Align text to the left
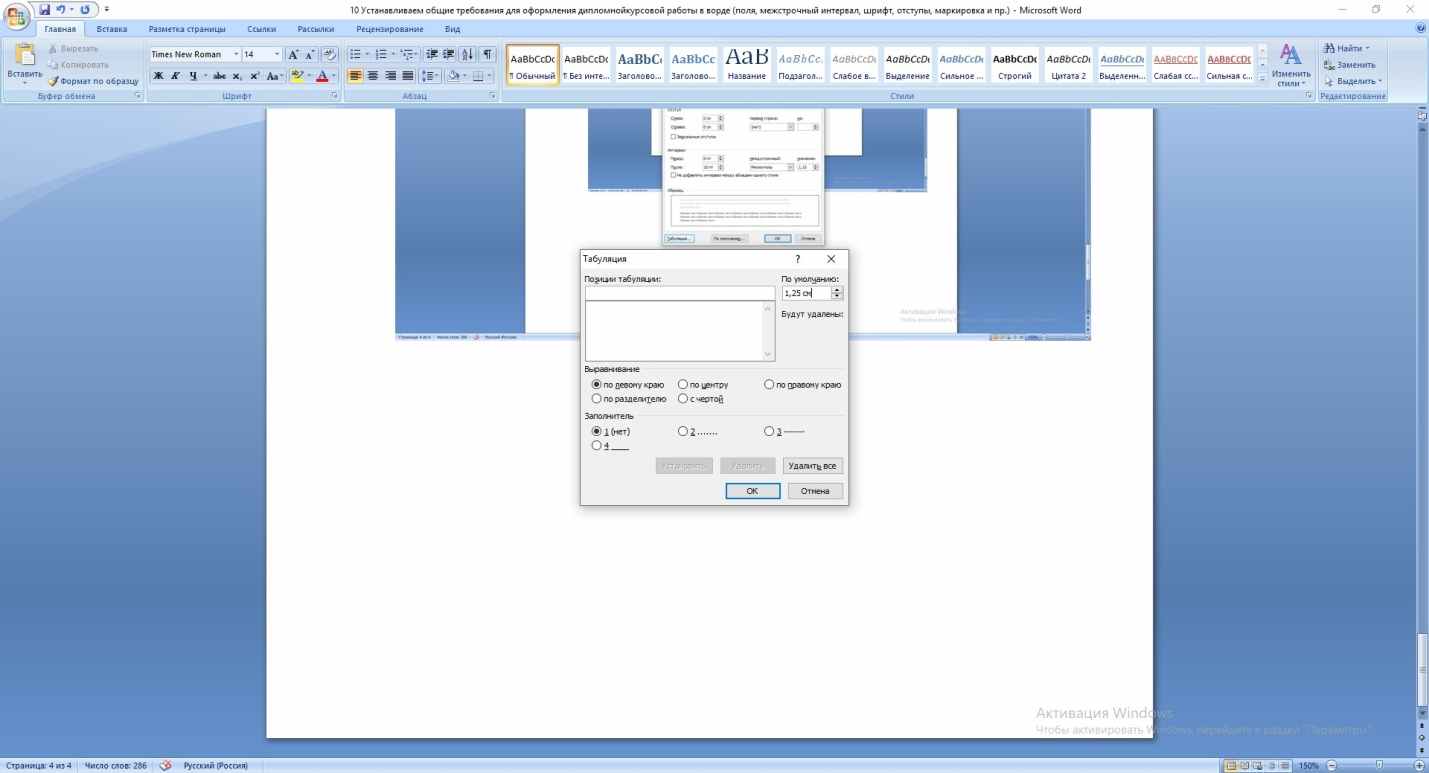 (x=356, y=75)
